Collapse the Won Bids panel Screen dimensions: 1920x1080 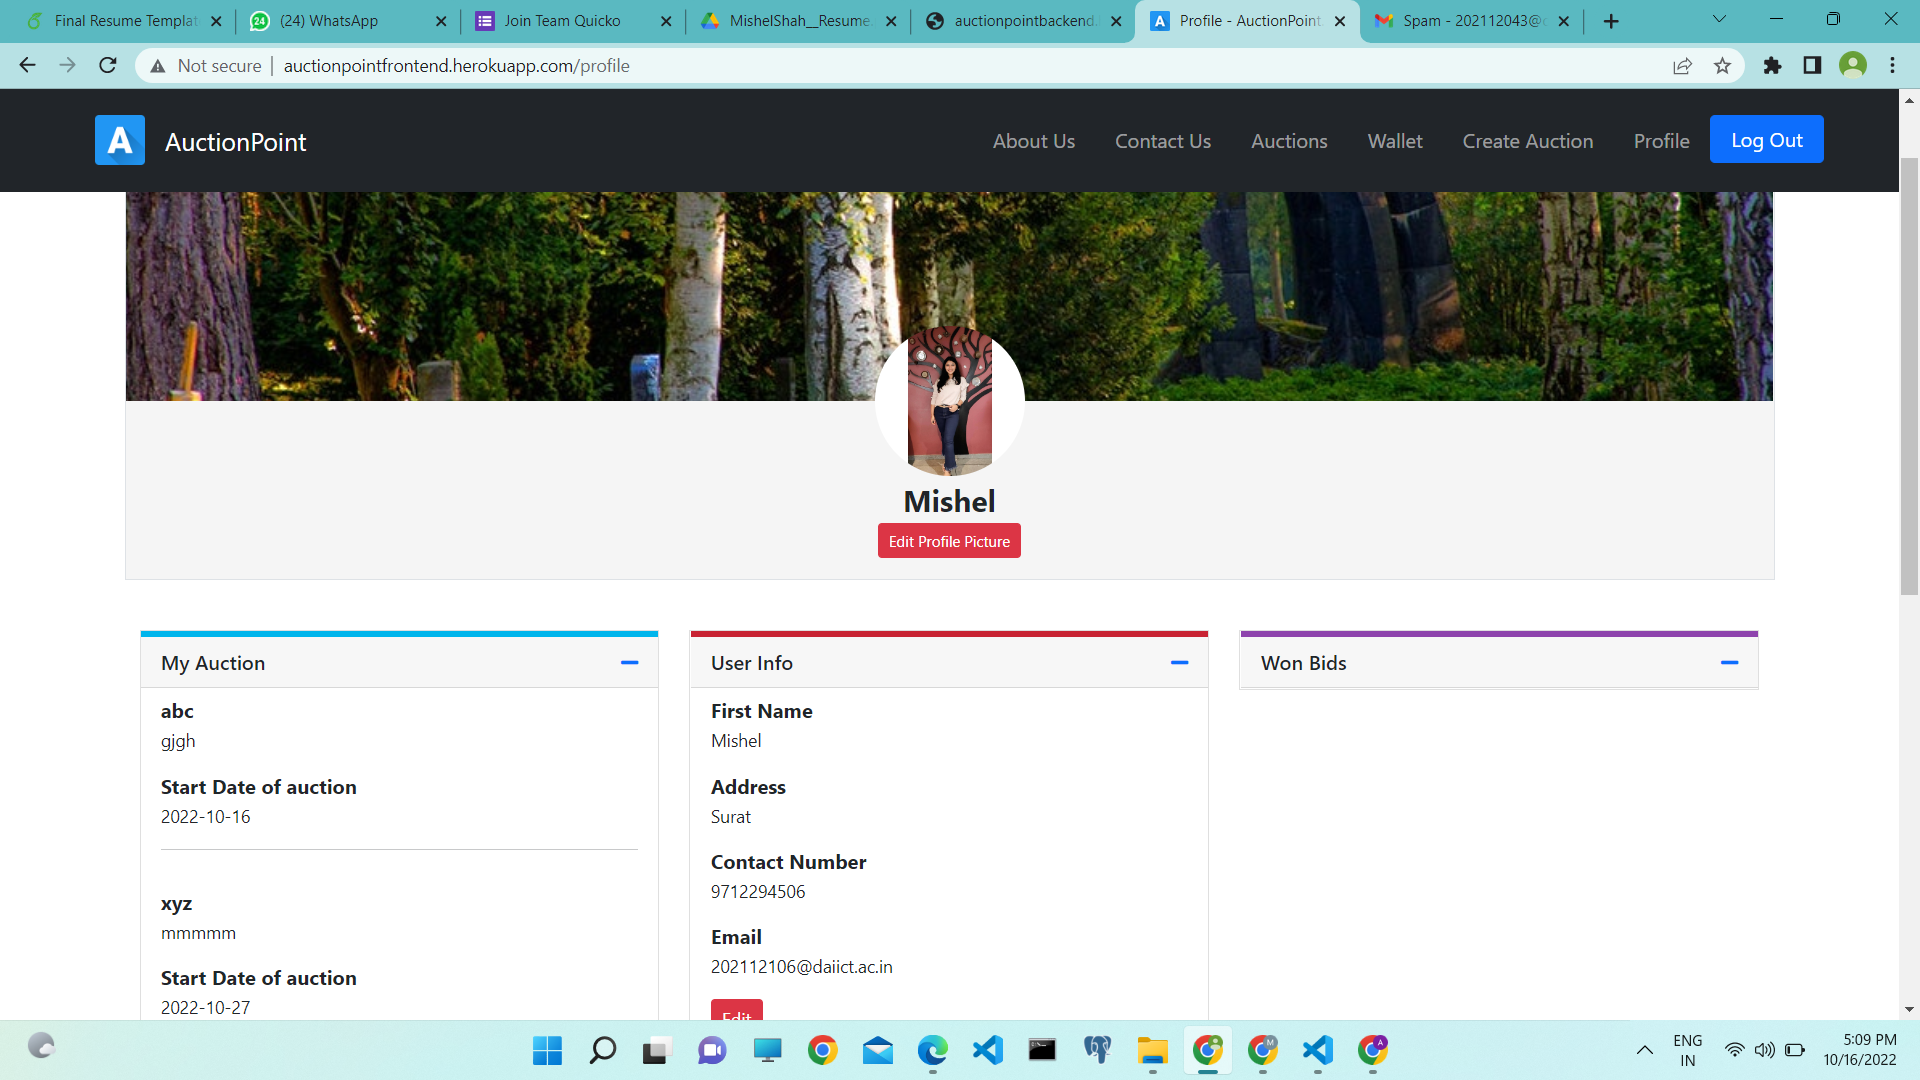1730,662
